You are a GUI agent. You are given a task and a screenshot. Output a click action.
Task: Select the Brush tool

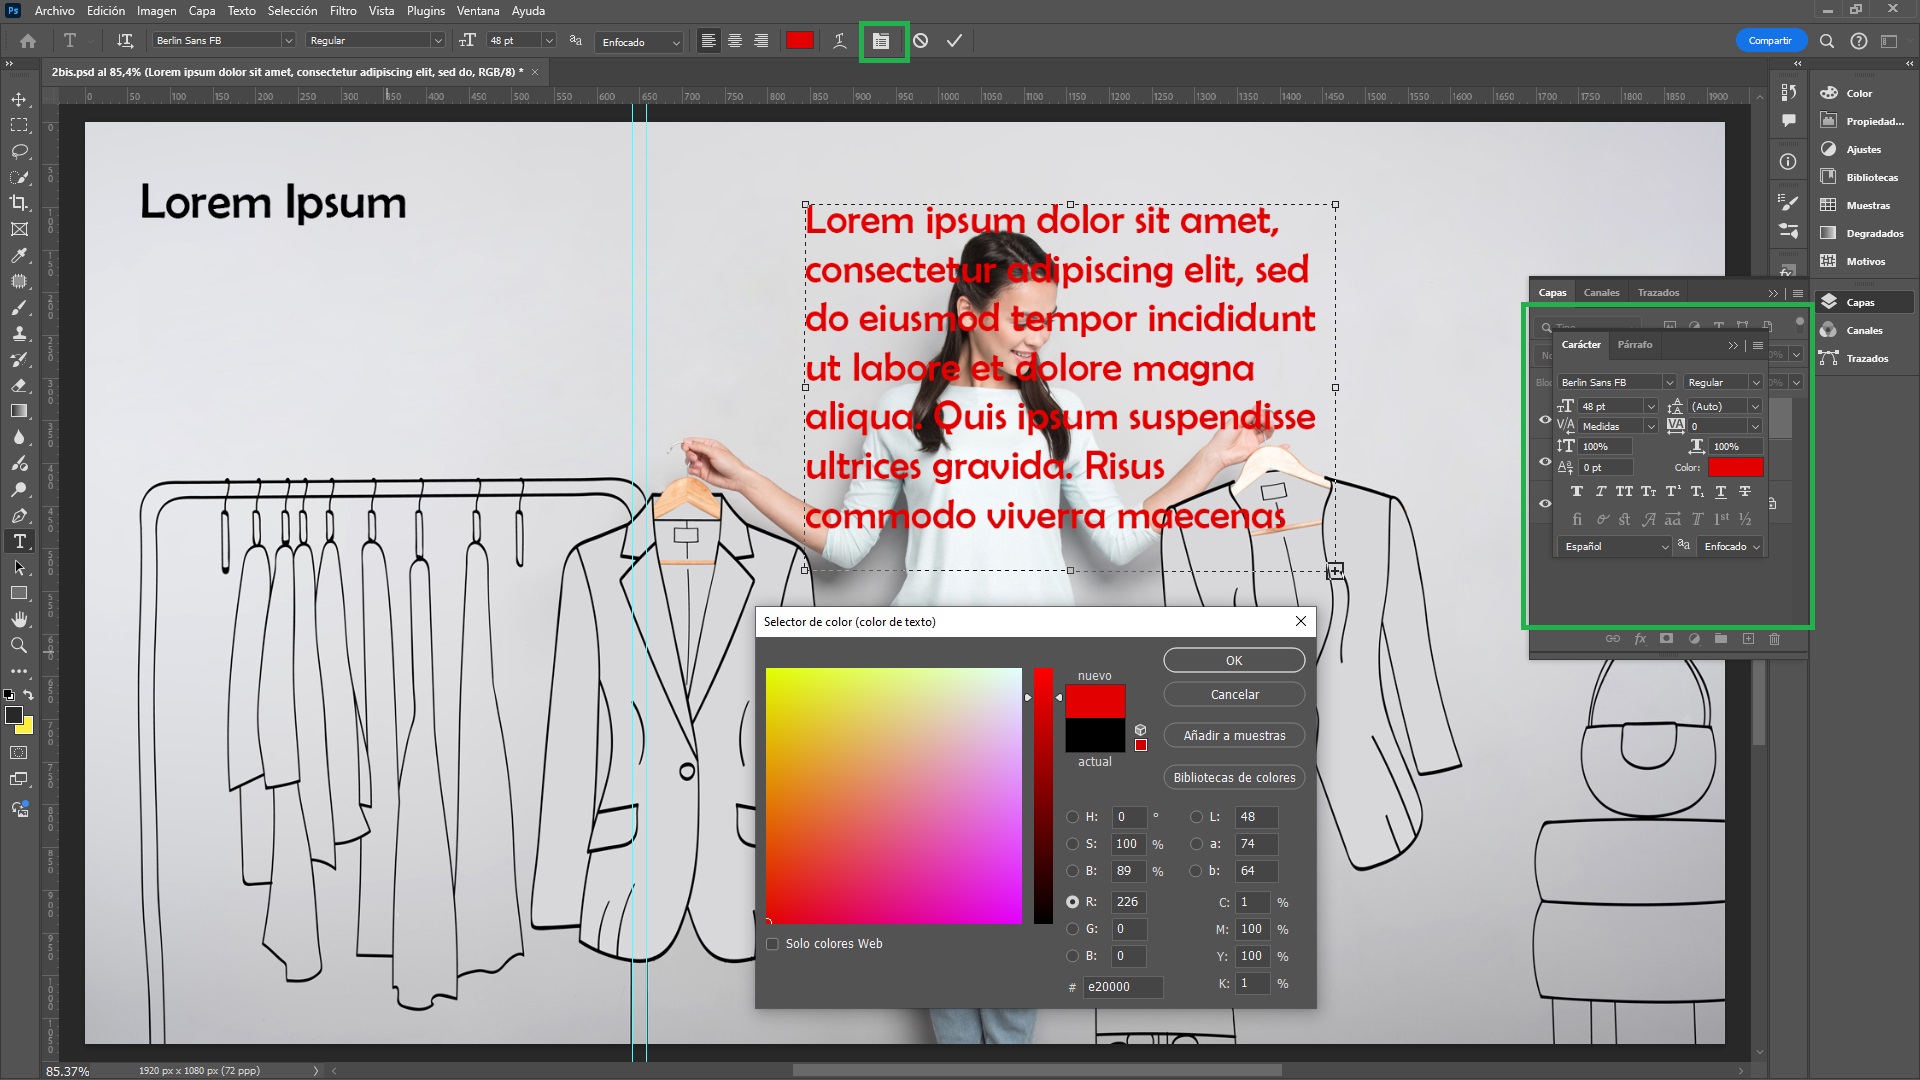tap(19, 307)
